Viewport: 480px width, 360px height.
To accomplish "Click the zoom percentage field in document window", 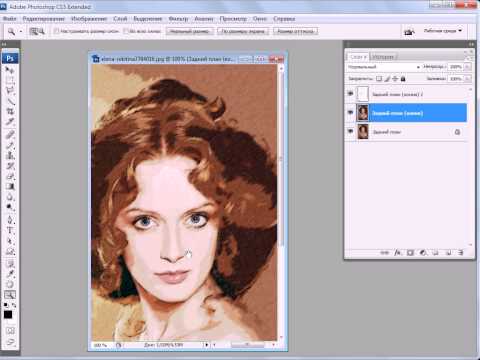I will coord(101,345).
